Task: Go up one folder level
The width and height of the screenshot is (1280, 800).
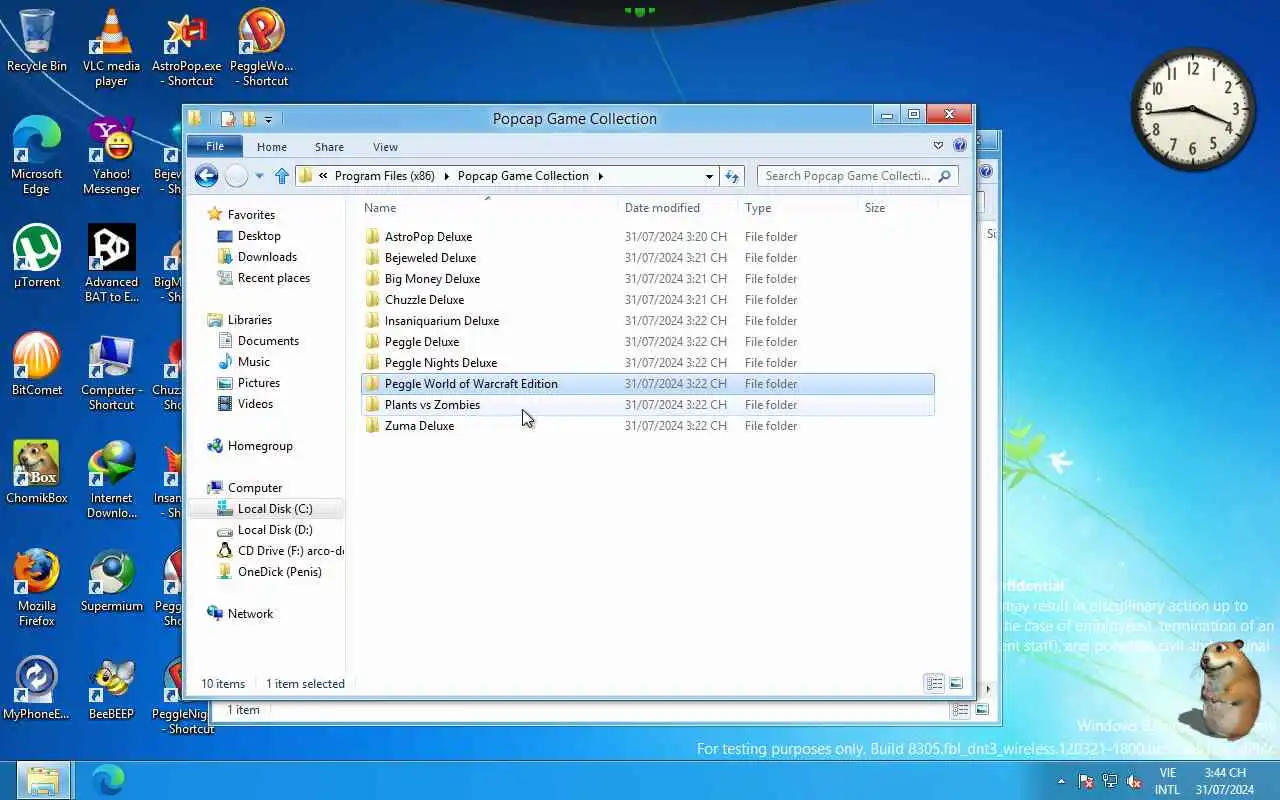Action: (282, 176)
